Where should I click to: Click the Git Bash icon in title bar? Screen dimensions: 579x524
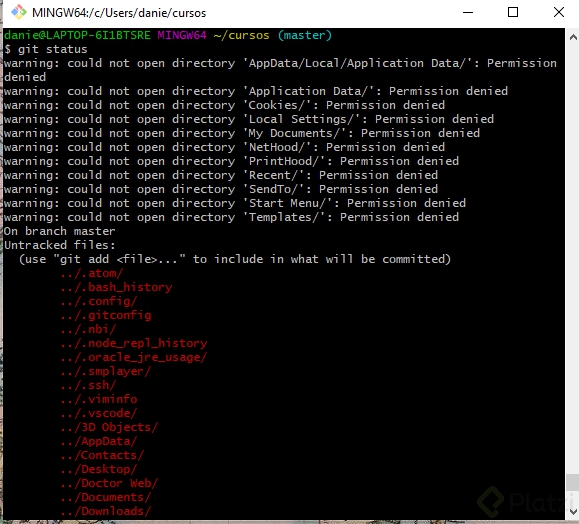18,12
